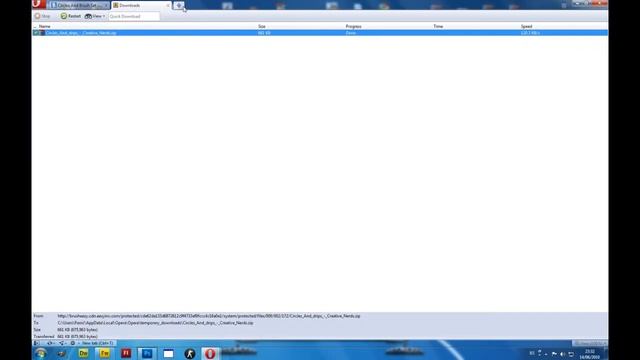The width and height of the screenshot is (640, 360).
Task: Click the From URL text in details pane
Action: pos(209,316)
